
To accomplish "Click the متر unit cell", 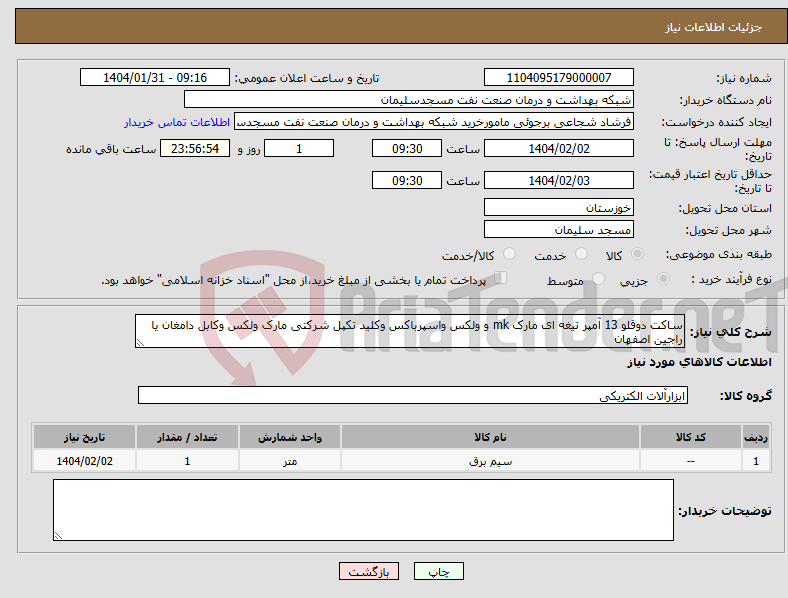I will pyautogui.click(x=290, y=461).
